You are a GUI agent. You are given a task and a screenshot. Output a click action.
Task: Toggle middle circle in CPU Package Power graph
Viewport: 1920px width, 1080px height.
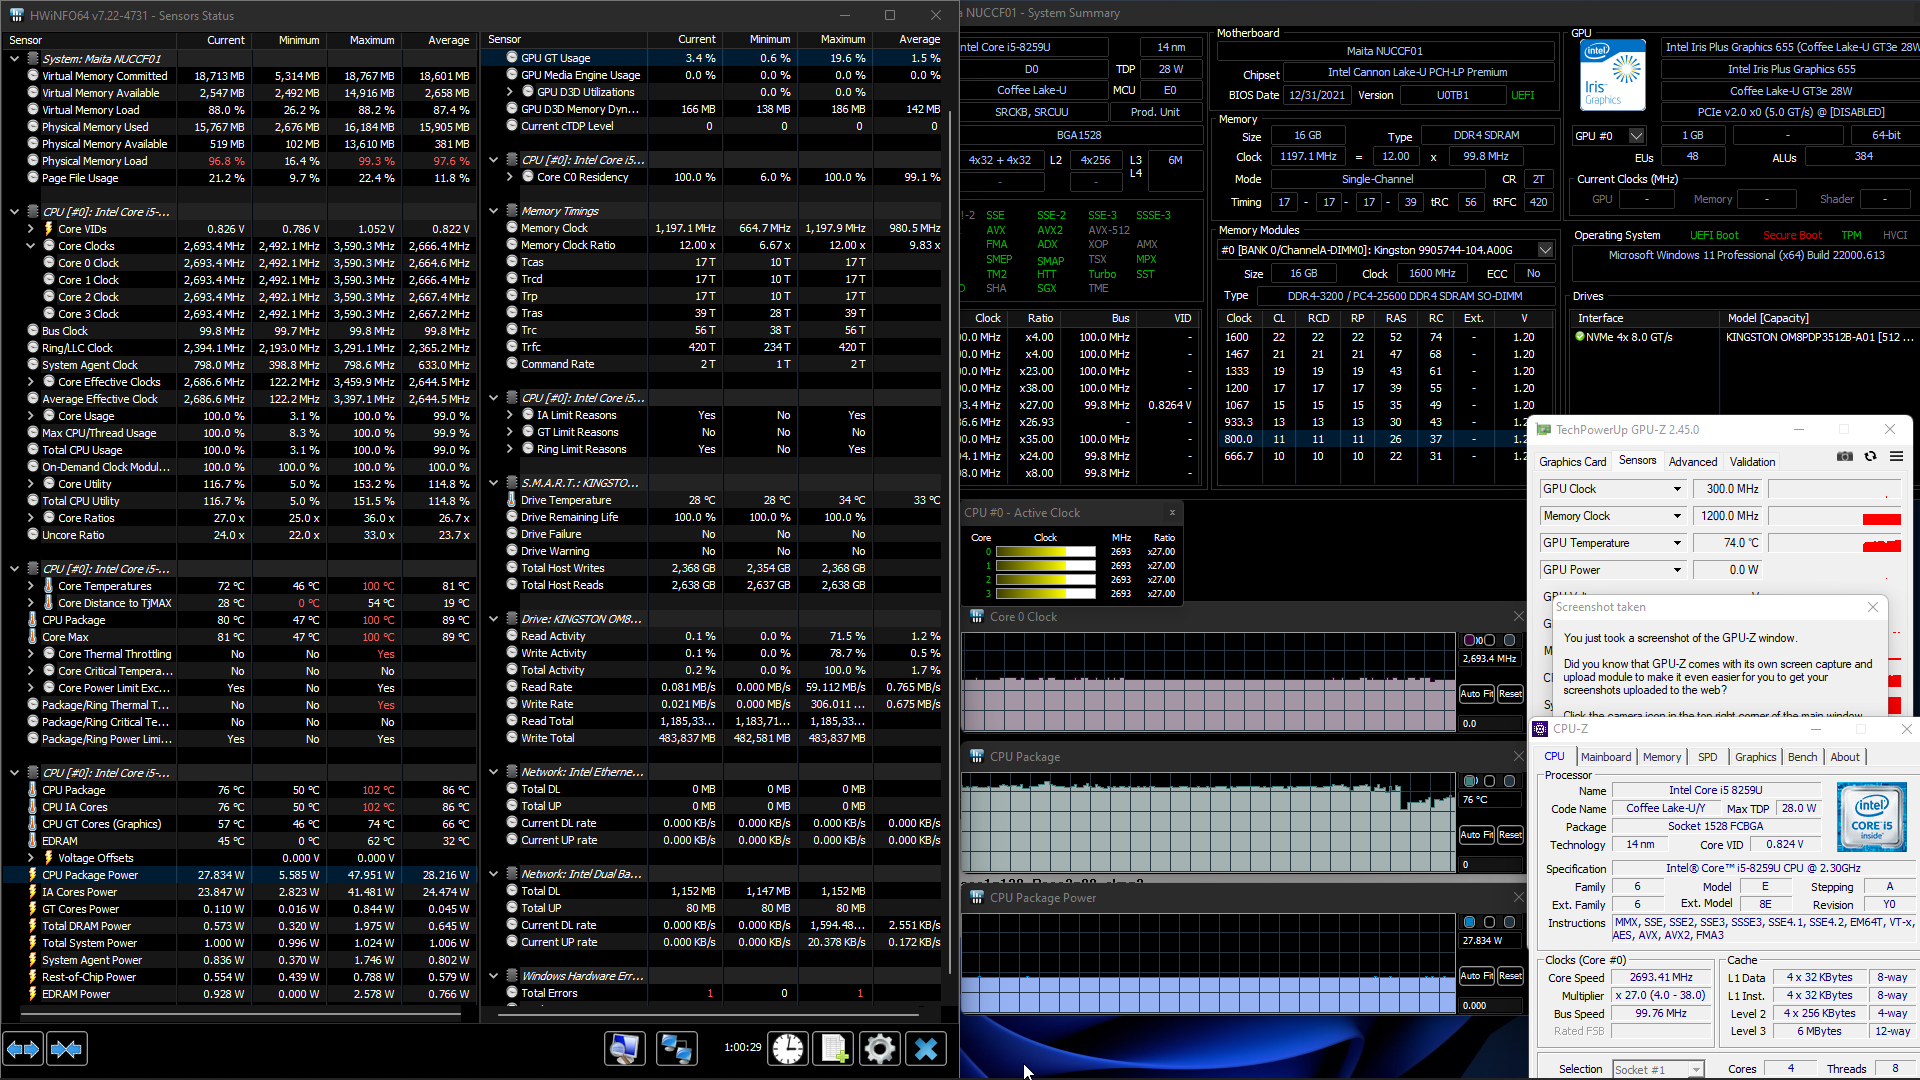[x=1489, y=922]
